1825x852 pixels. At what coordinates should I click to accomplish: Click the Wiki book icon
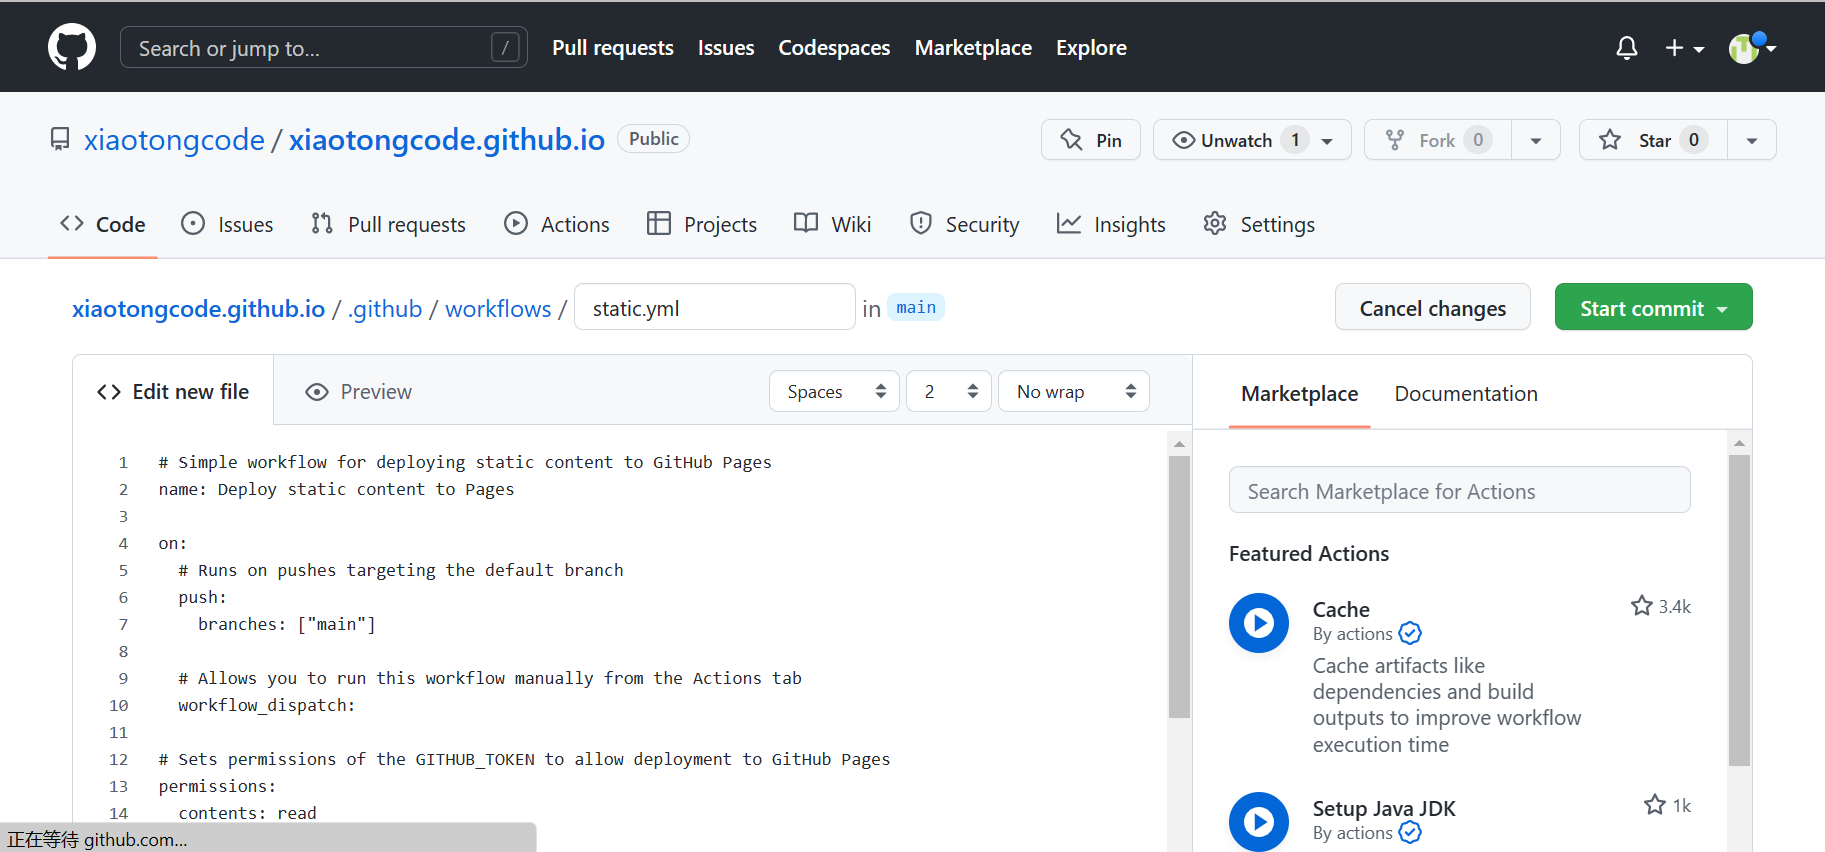point(806,223)
